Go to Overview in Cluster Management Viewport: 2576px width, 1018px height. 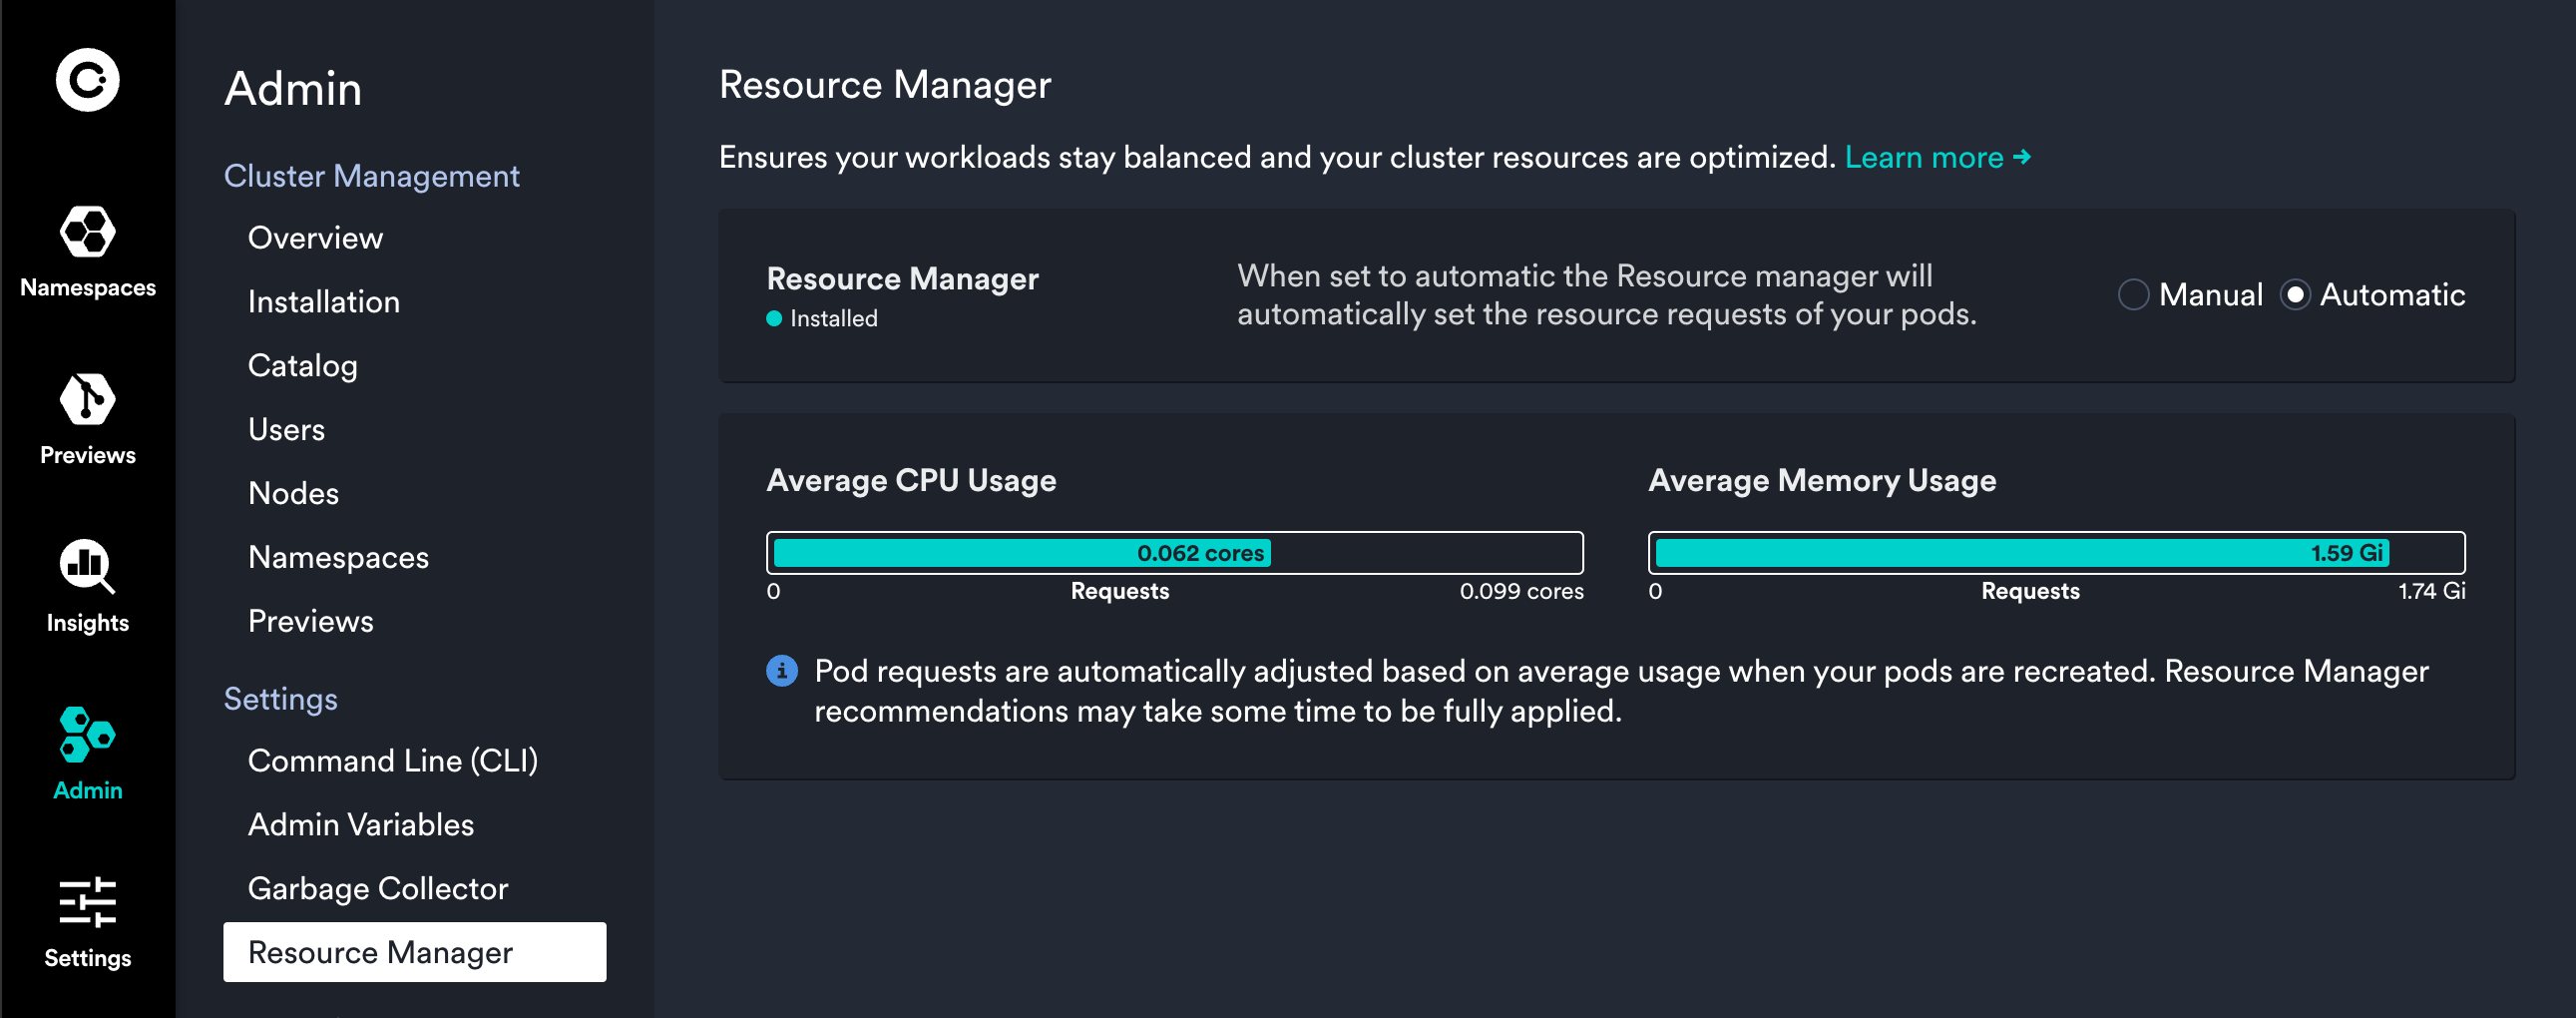[x=315, y=238]
